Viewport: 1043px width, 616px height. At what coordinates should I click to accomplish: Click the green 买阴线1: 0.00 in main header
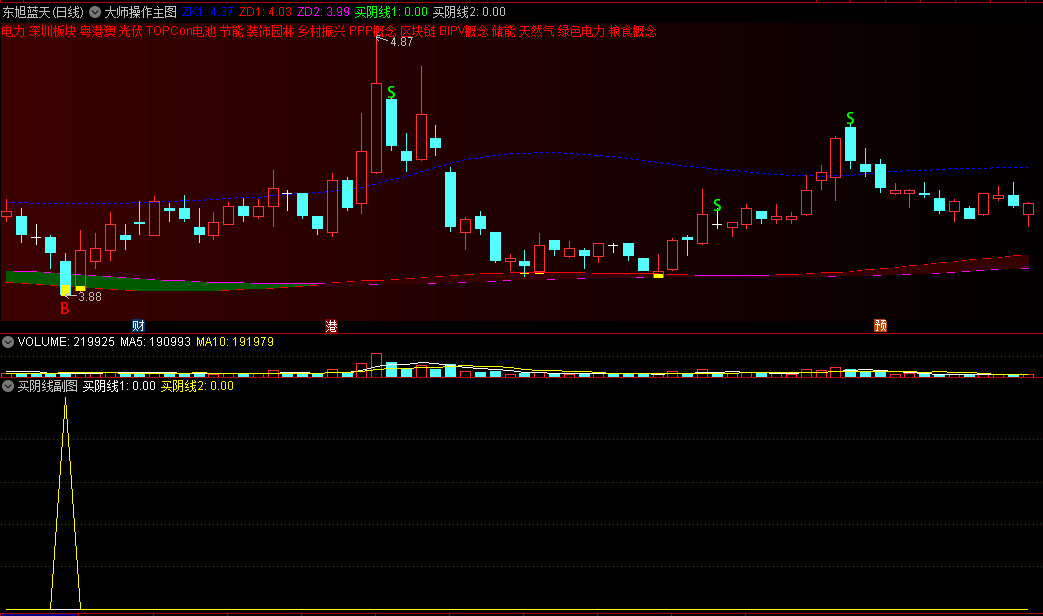tap(391, 12)
